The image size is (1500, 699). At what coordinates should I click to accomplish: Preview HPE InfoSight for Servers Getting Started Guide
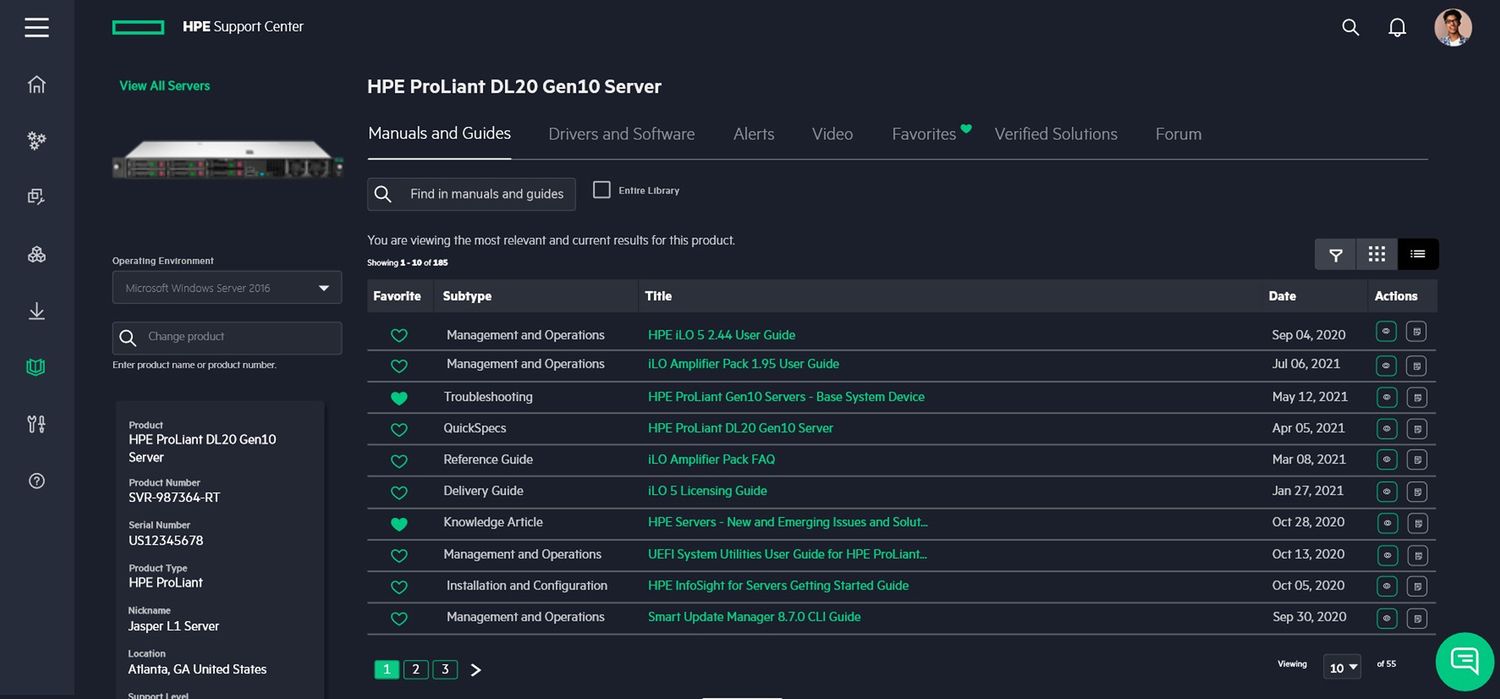point(1386,587)
